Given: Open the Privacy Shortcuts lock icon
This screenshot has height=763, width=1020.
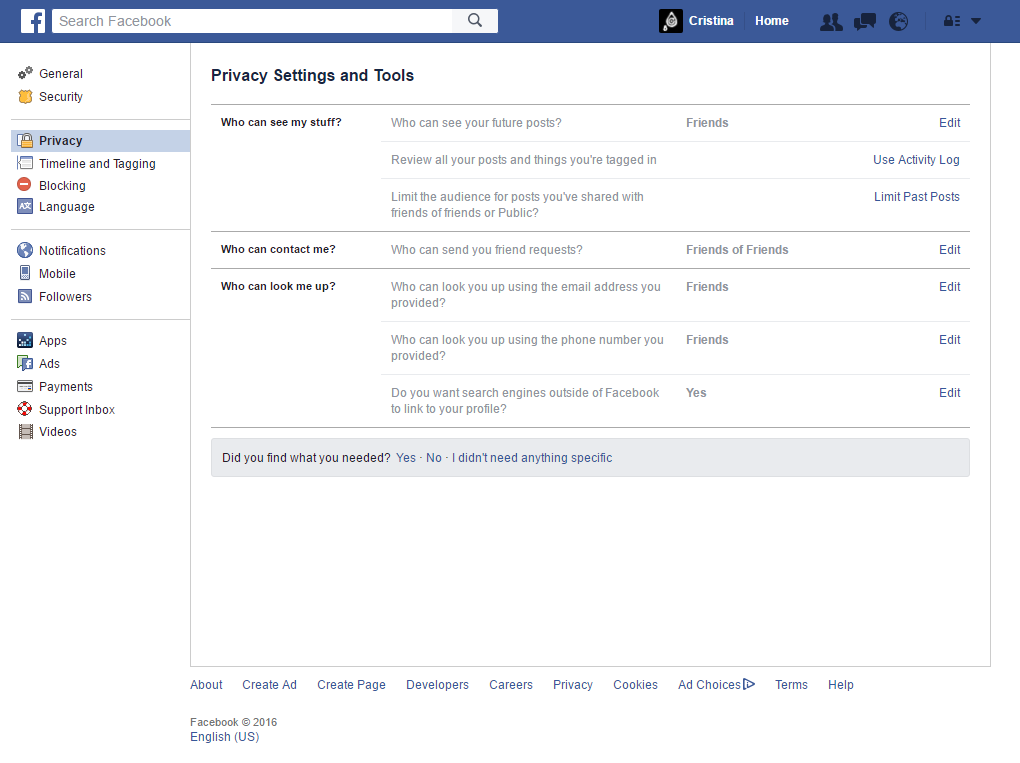Looking at the screenshot, I should 952,21.
